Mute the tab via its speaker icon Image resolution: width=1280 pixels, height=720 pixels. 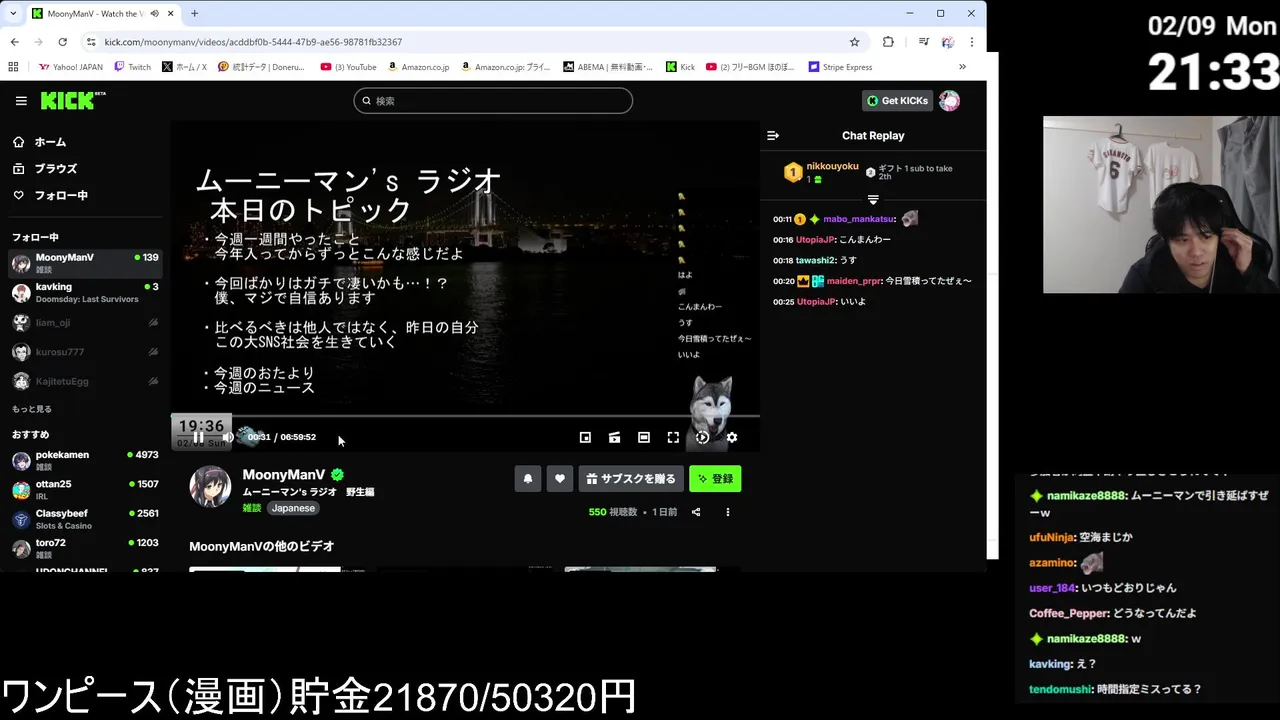click(x=154, y=14)
